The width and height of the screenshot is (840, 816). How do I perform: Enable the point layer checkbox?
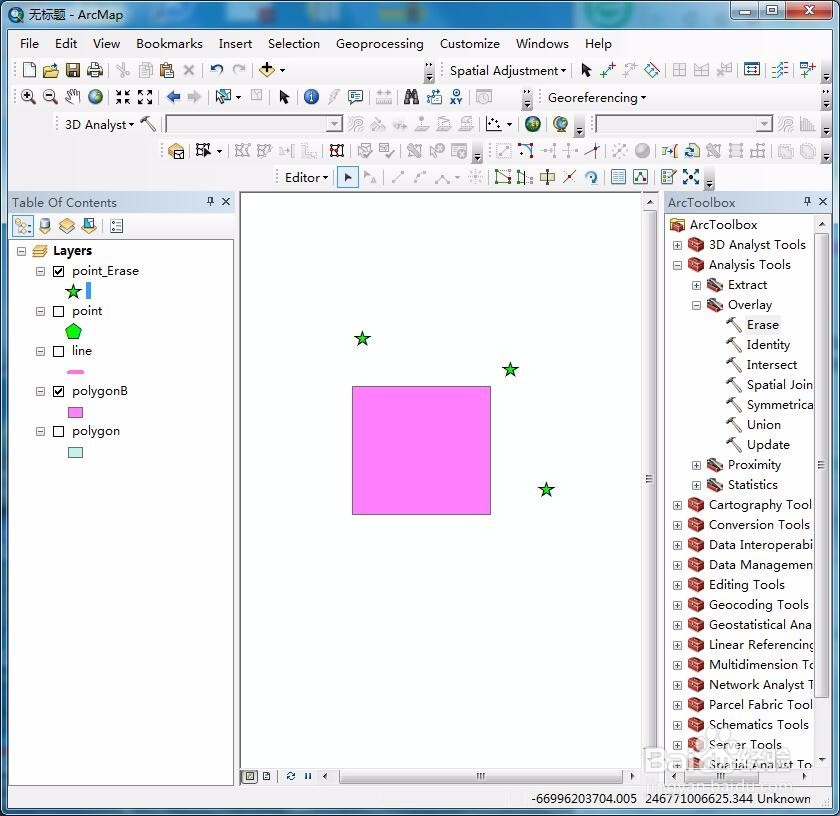click(59, 312)
